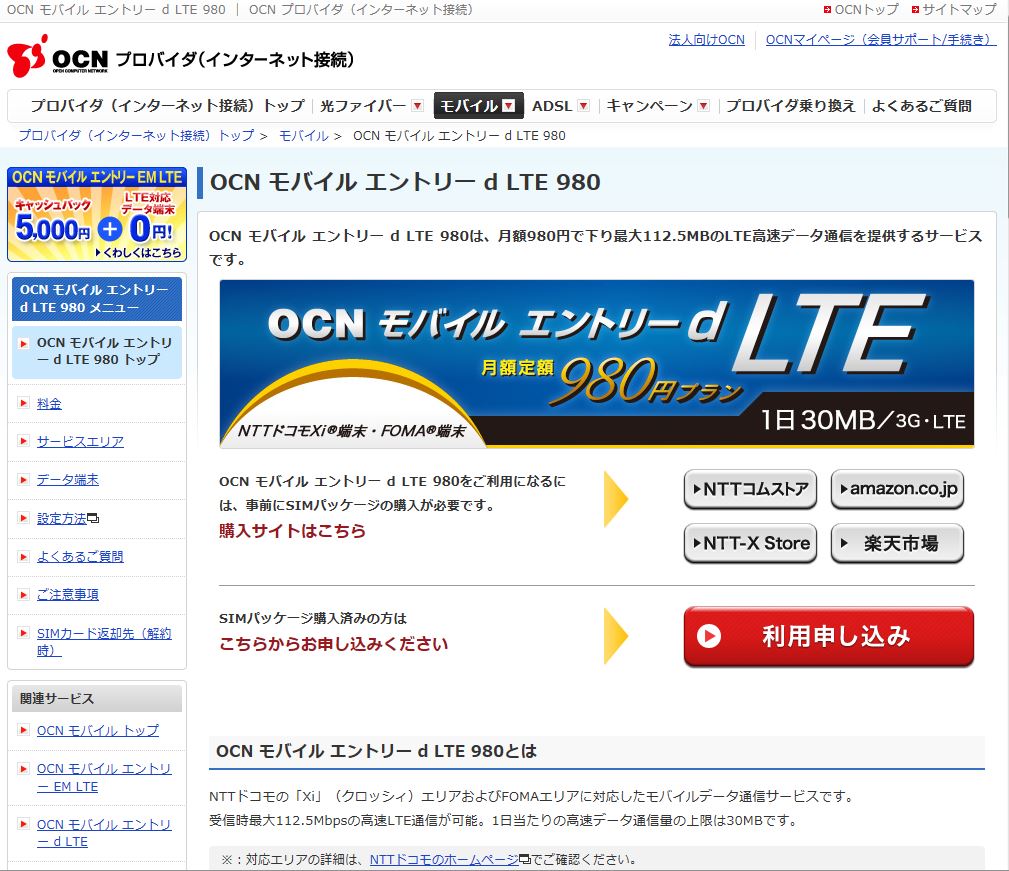This screenshot has height=871, width=1009.
Task: Expand the モバイル dropdown arrow
Action: pos(508,105)
